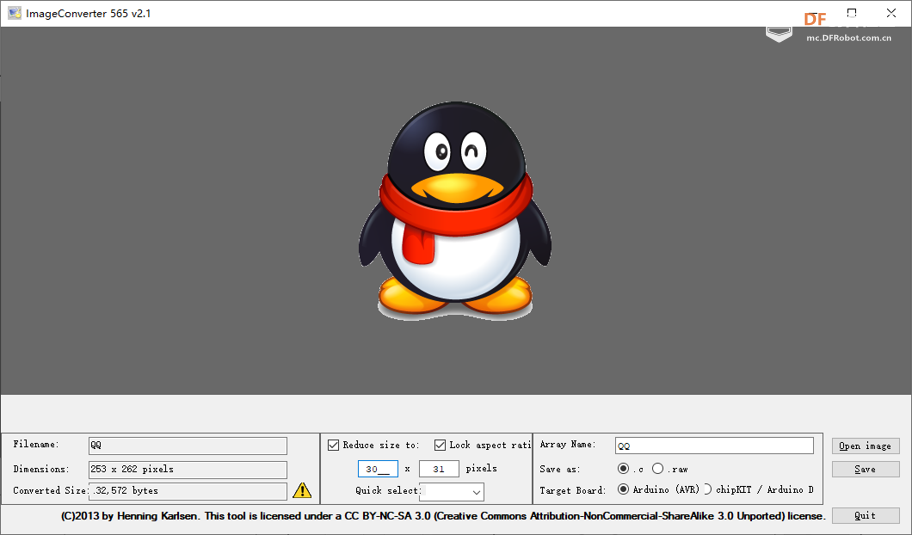
Task: Click the Quit button
Action: (x=865, y=515)
